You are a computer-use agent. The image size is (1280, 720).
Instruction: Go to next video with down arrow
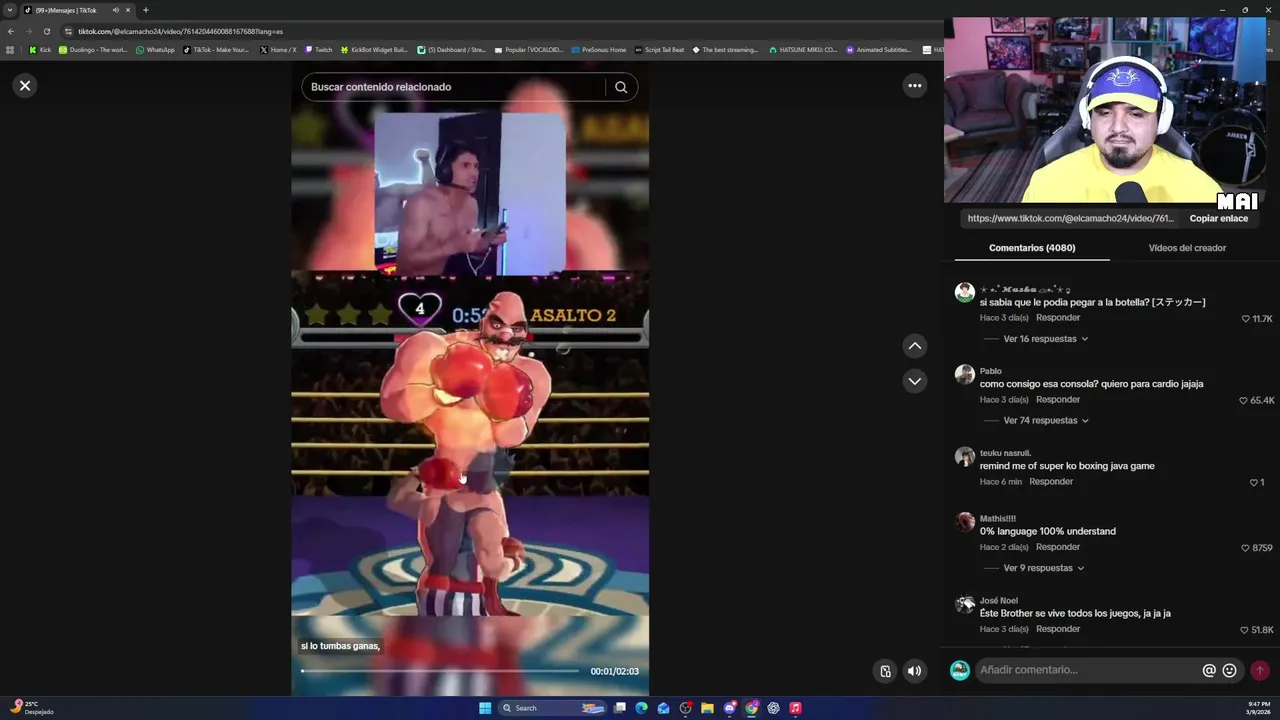coord(914,381)
